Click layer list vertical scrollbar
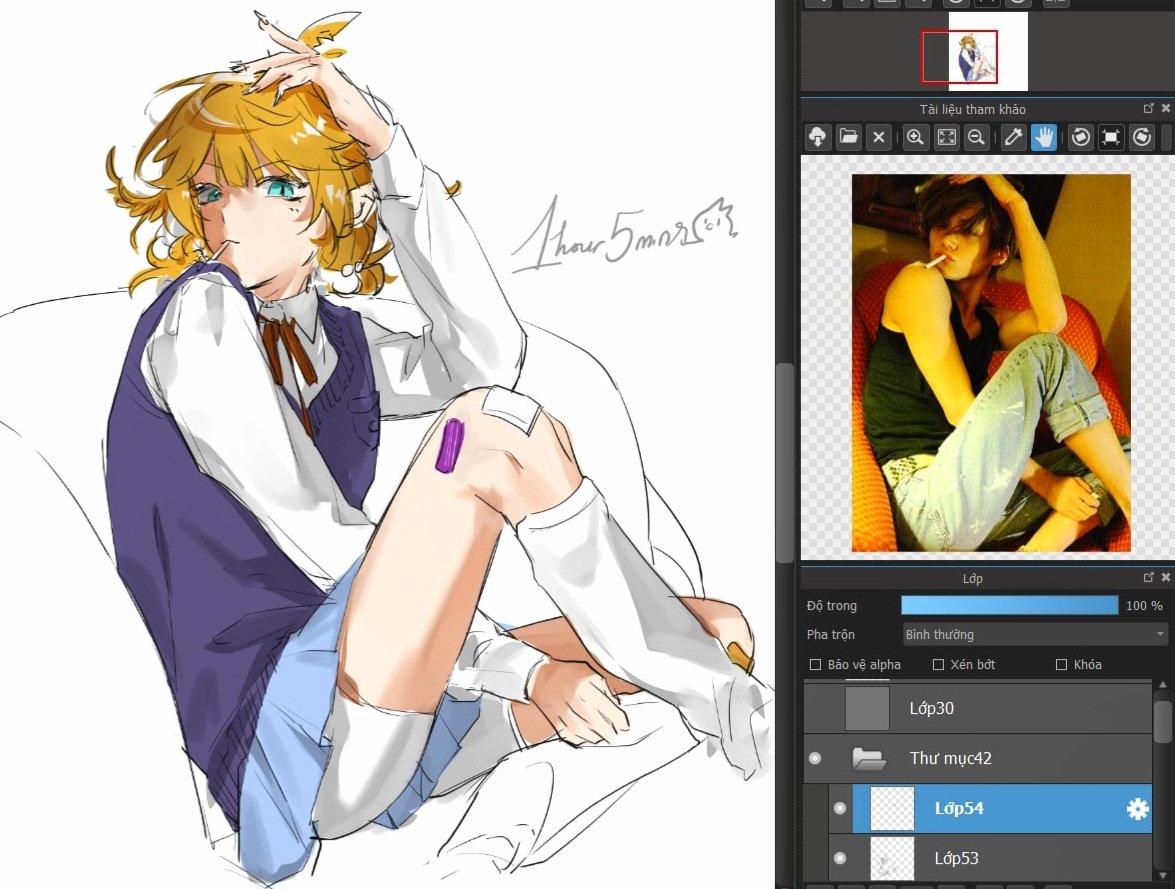This screenshot has width=1175, height=889. click(x=1162, y=780)
